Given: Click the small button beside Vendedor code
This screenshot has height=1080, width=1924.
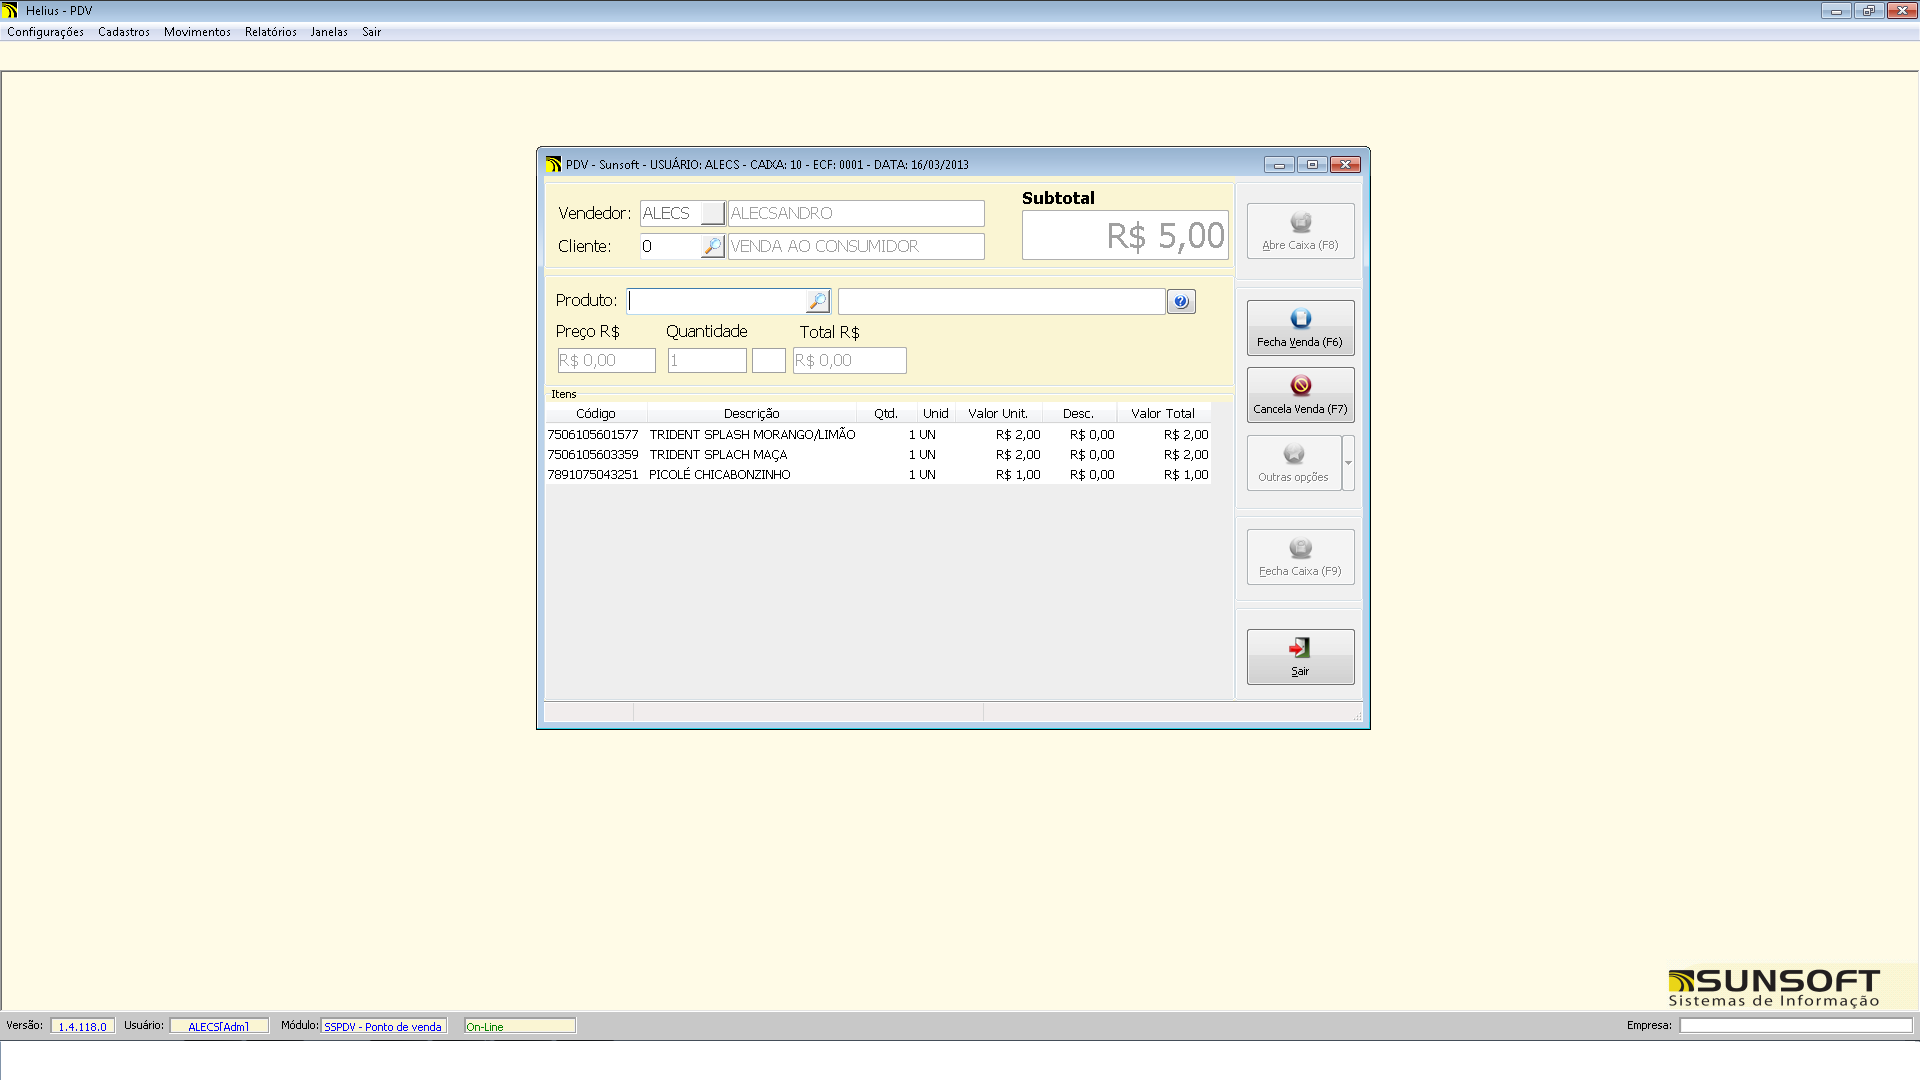Looking at the screenshot, I should coord(712,213).
